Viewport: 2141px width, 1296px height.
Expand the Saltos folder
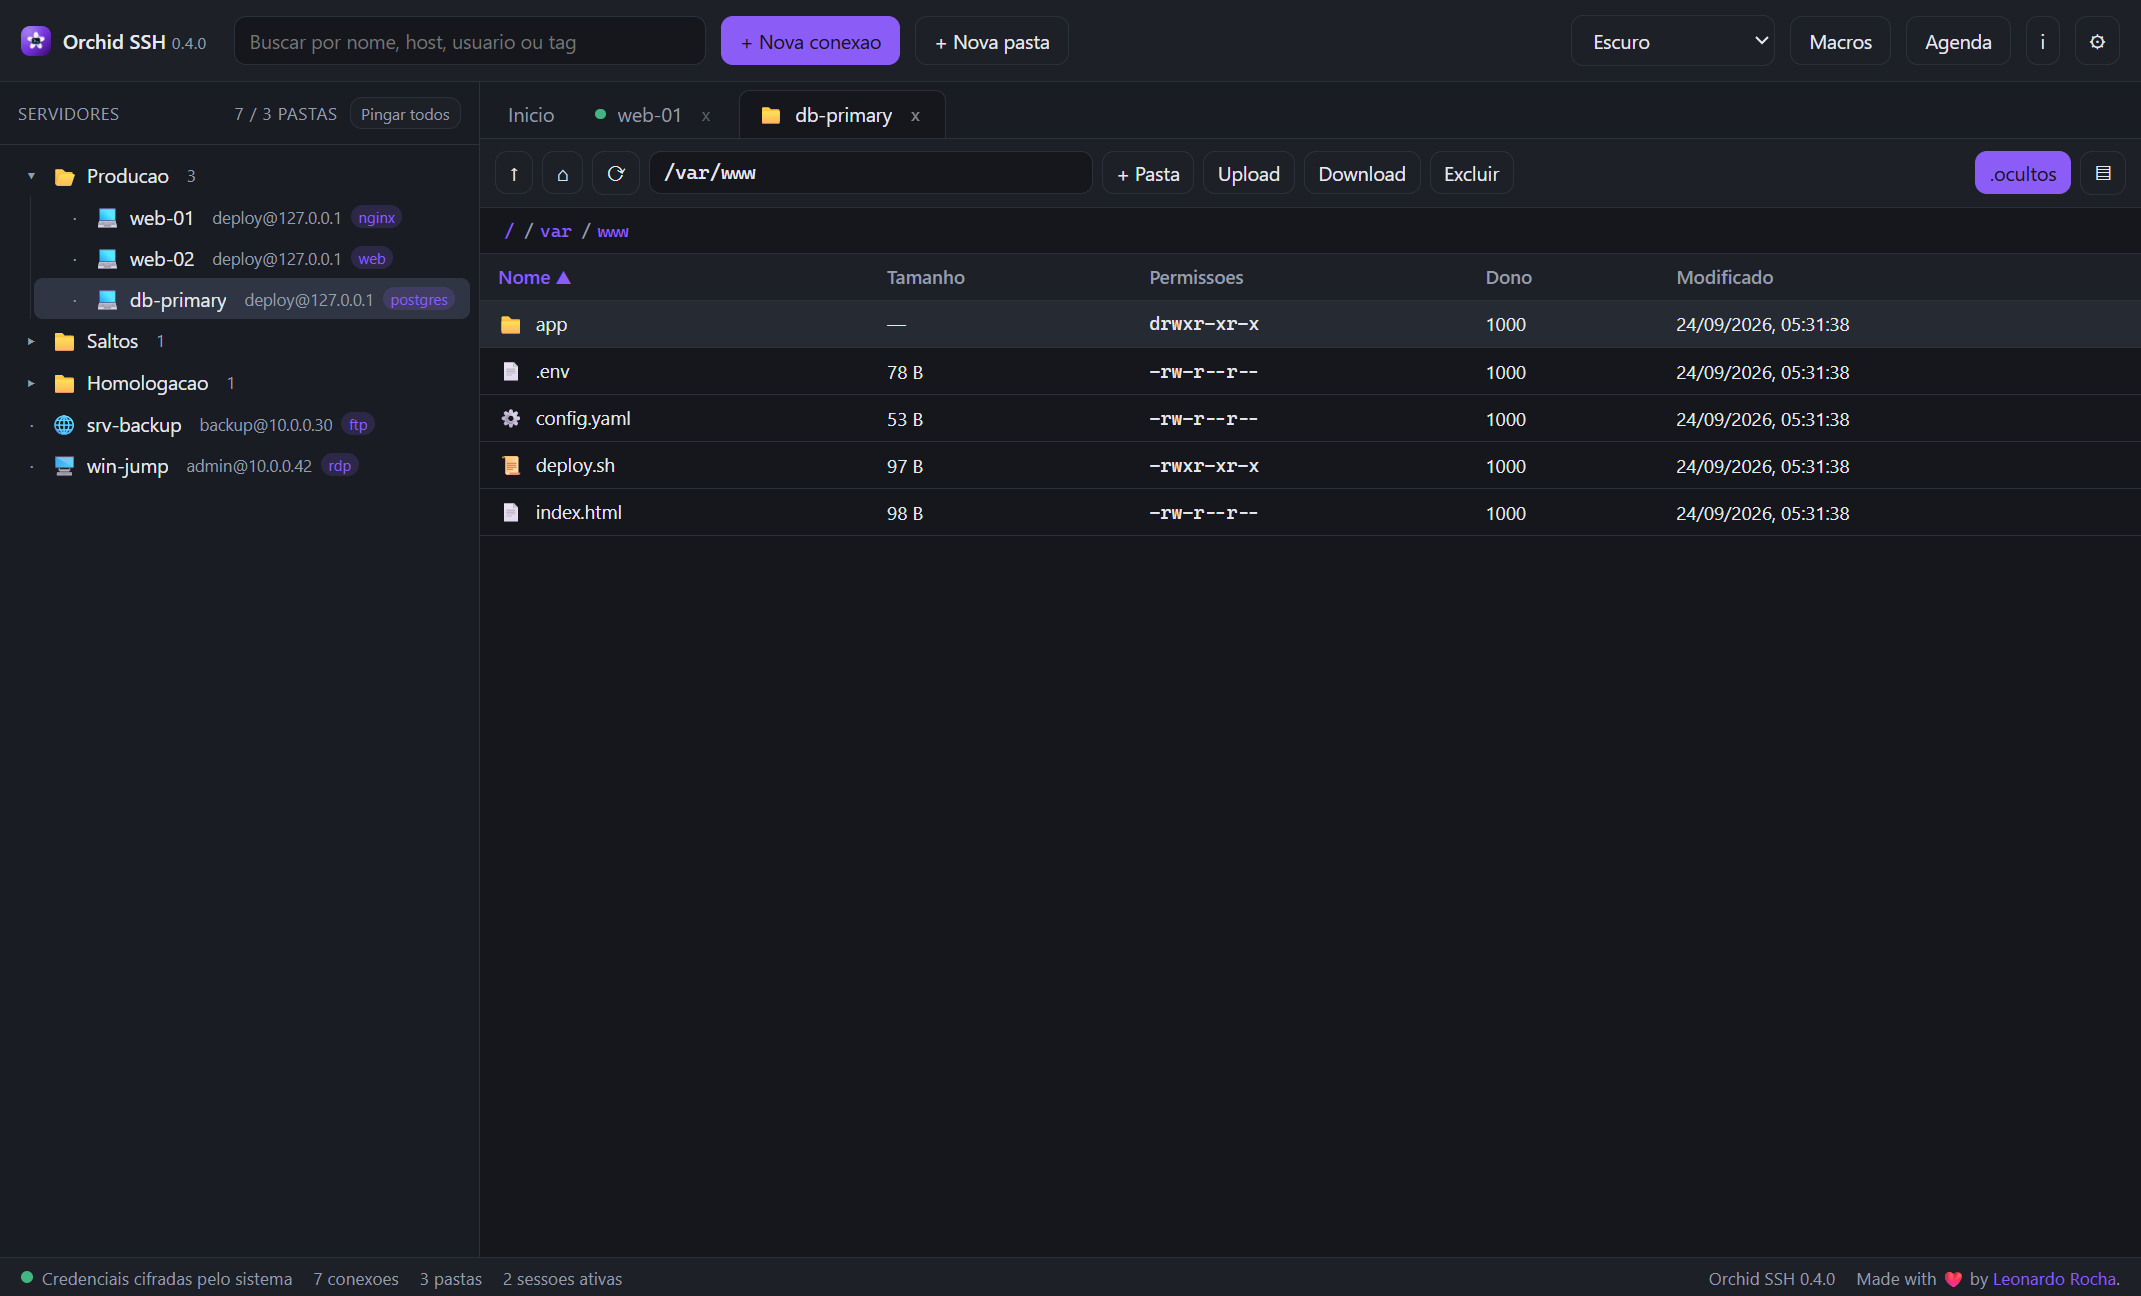pyautogui.click(x=31, y=341)
